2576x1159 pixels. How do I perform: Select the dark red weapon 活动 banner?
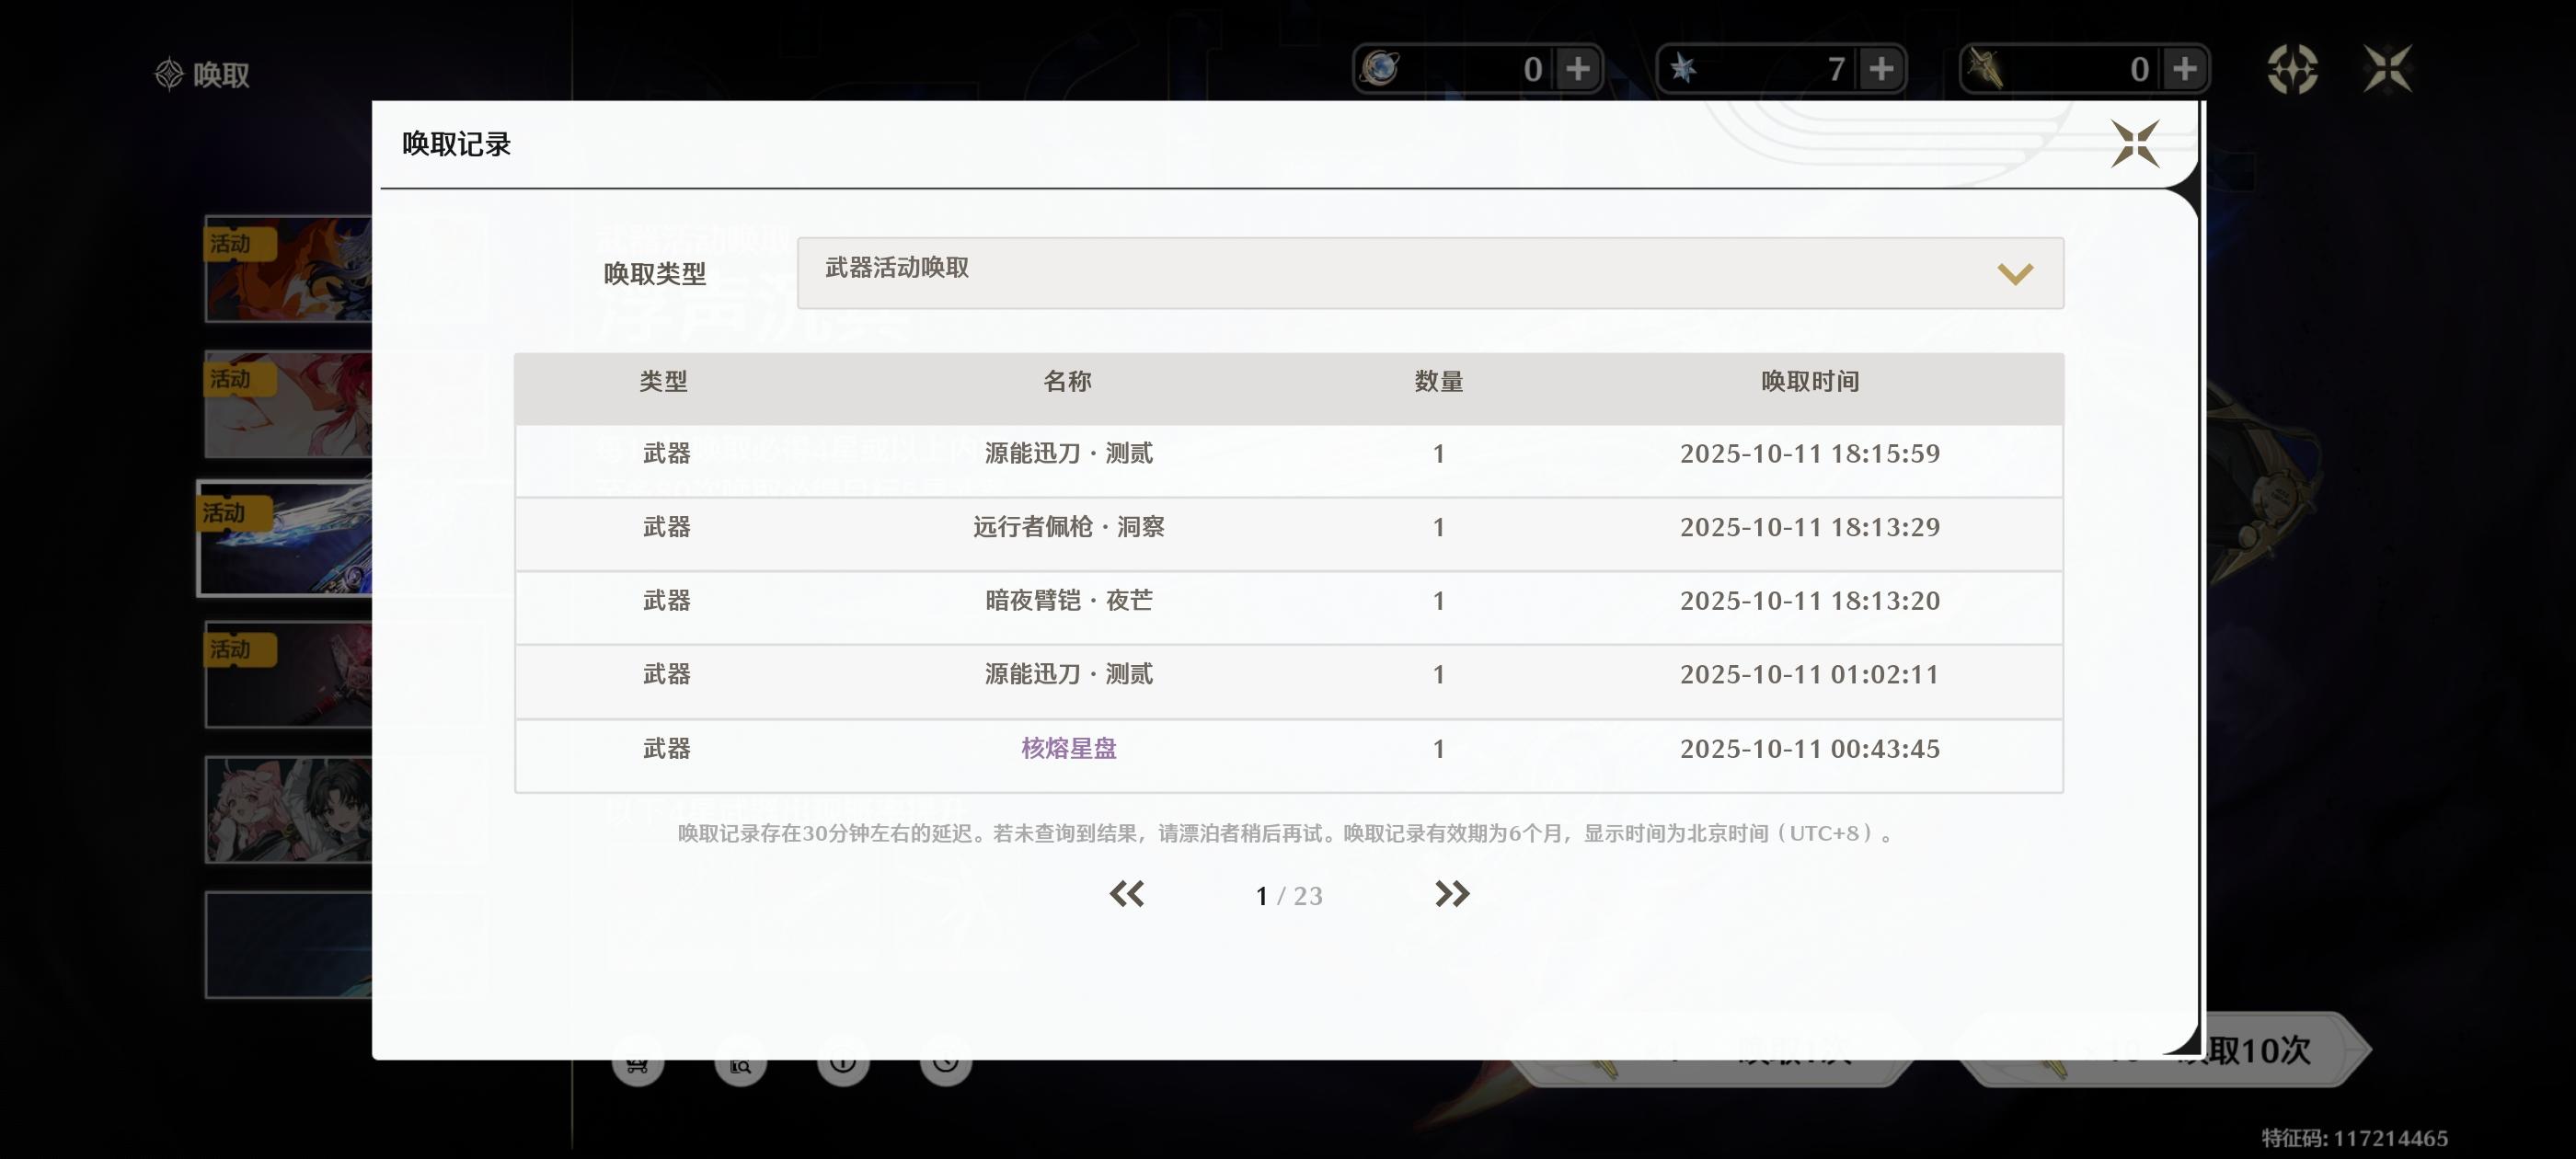(289, 674)
